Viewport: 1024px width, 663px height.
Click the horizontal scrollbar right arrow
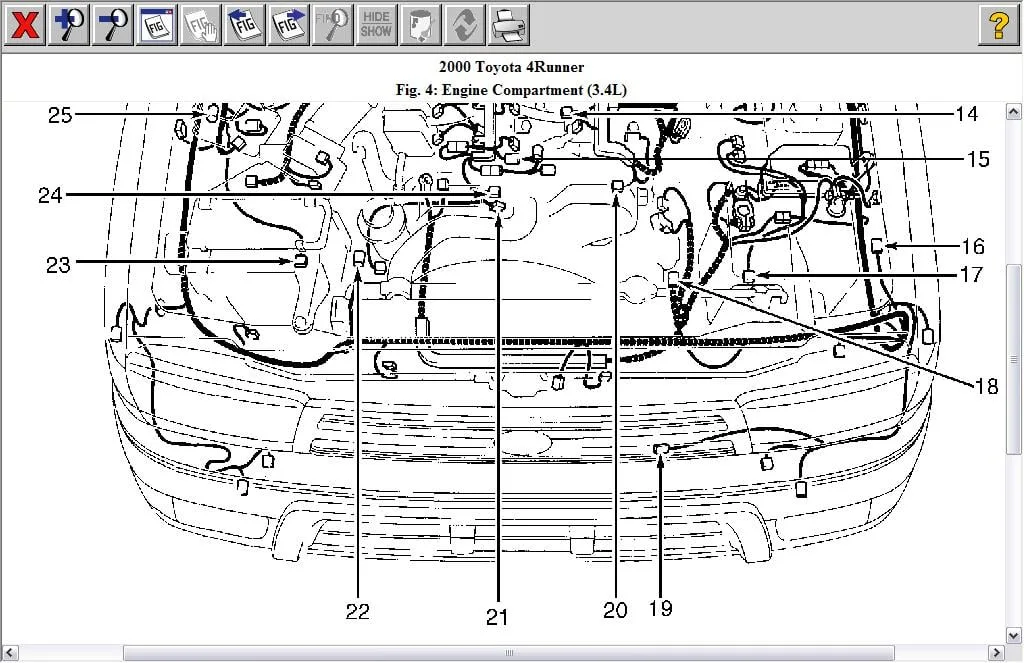coord(996,653)
